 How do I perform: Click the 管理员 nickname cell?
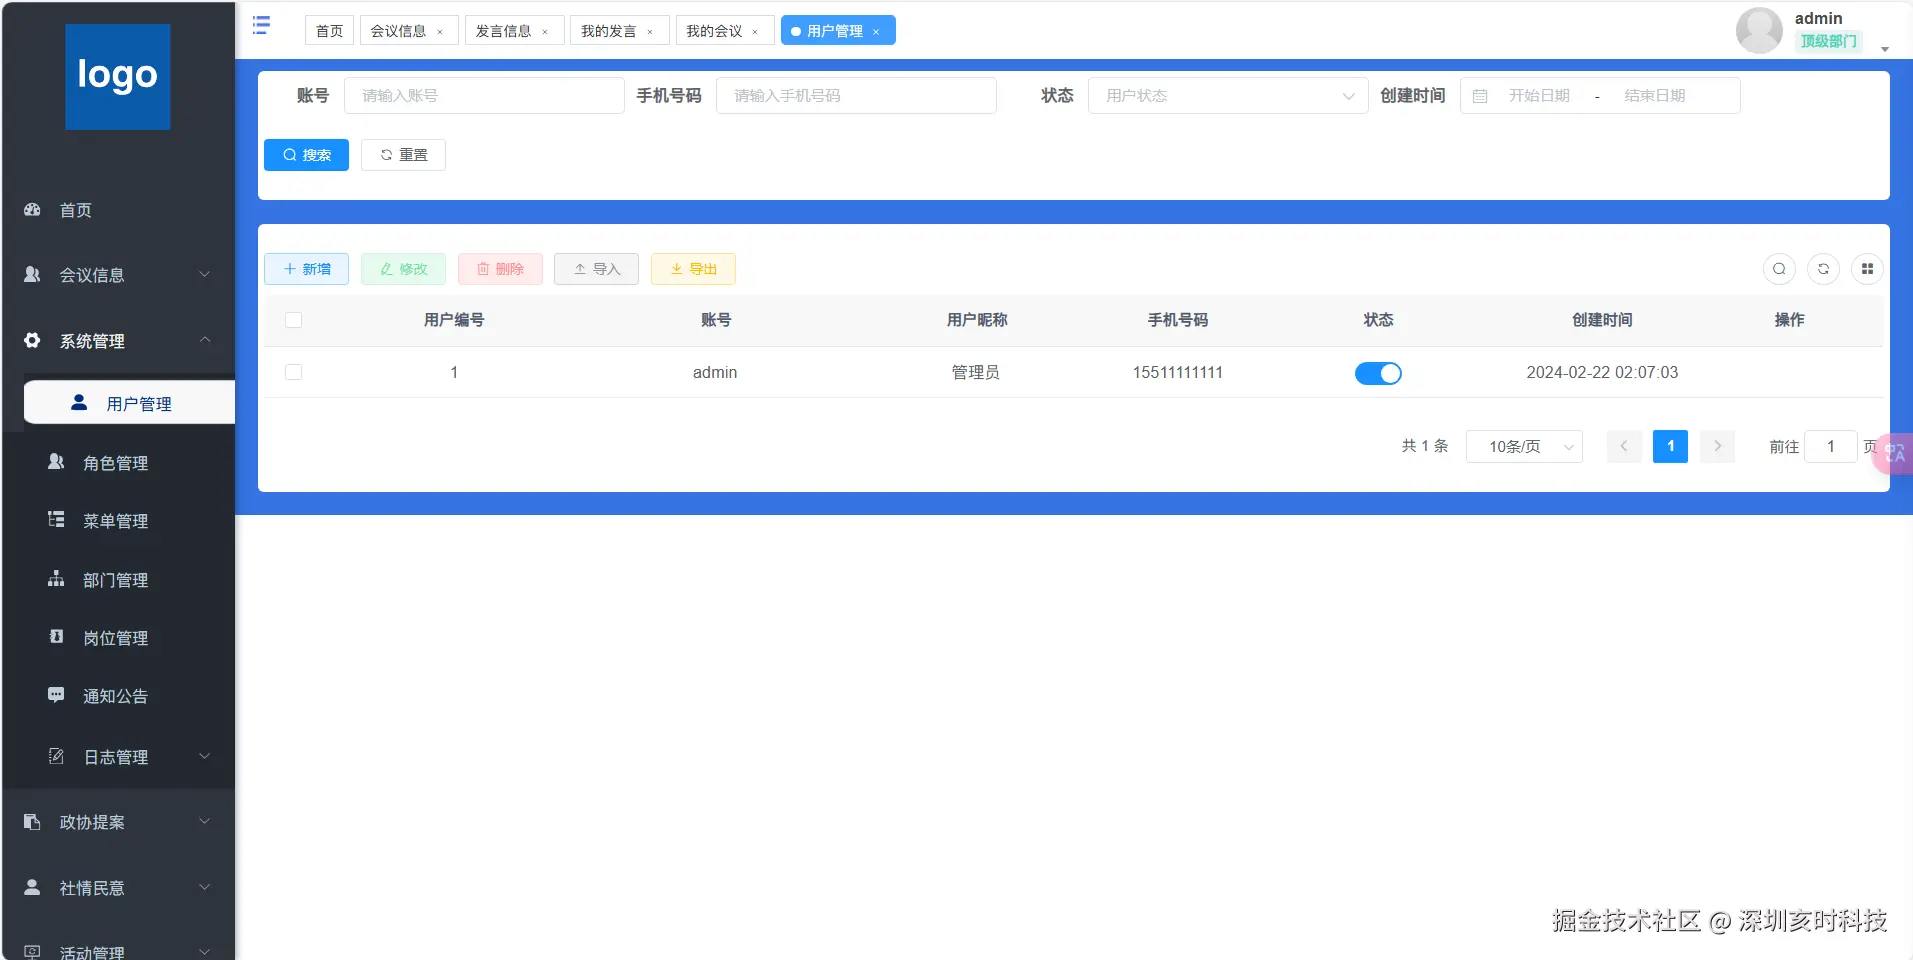point(976,372)
